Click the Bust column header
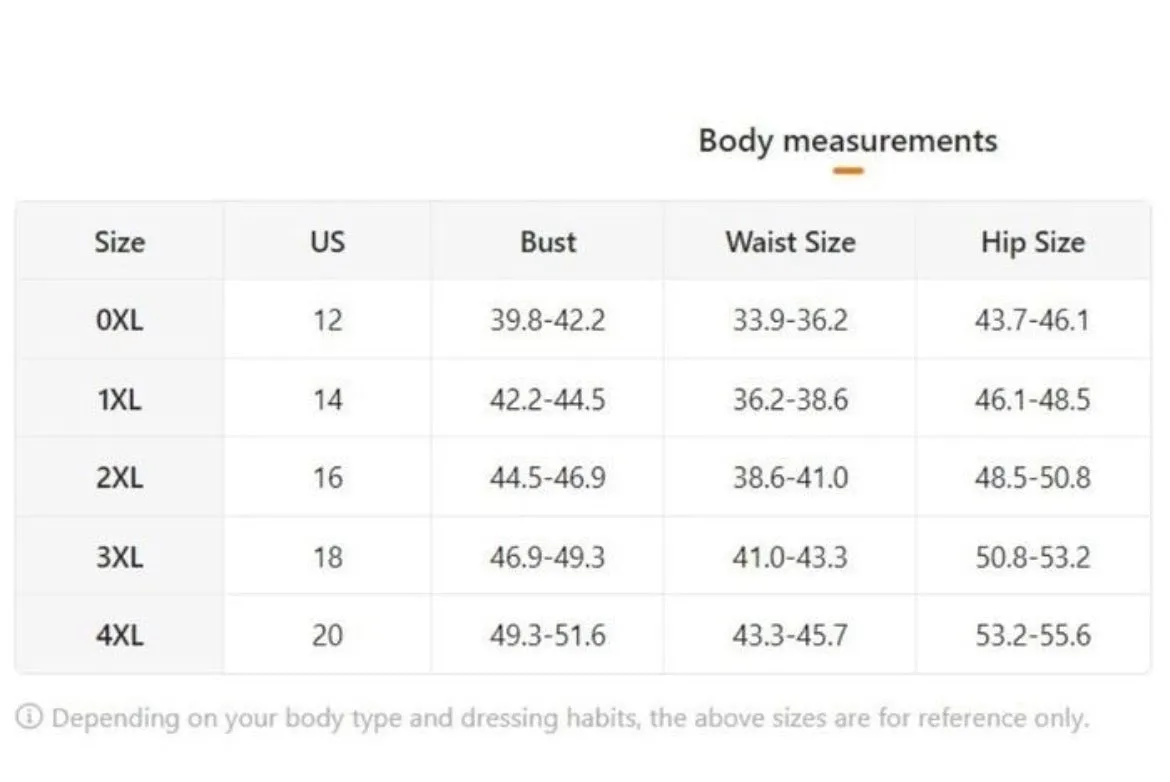 click(x=548, y=243)
